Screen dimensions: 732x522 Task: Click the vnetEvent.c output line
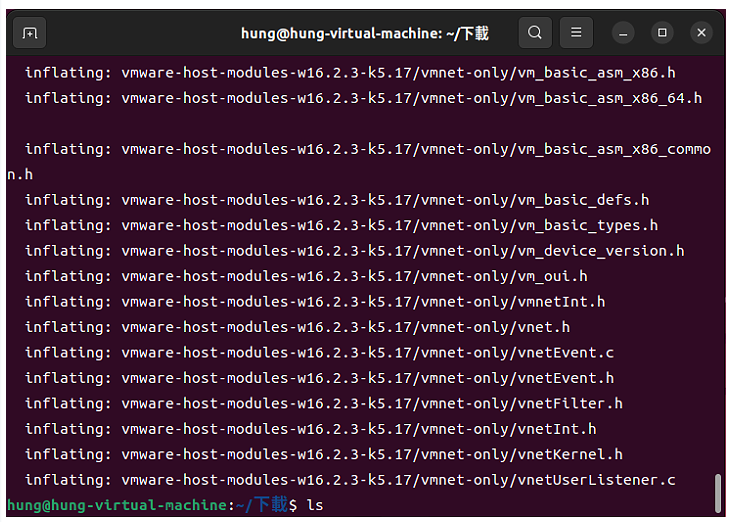[x=319, y=353]
